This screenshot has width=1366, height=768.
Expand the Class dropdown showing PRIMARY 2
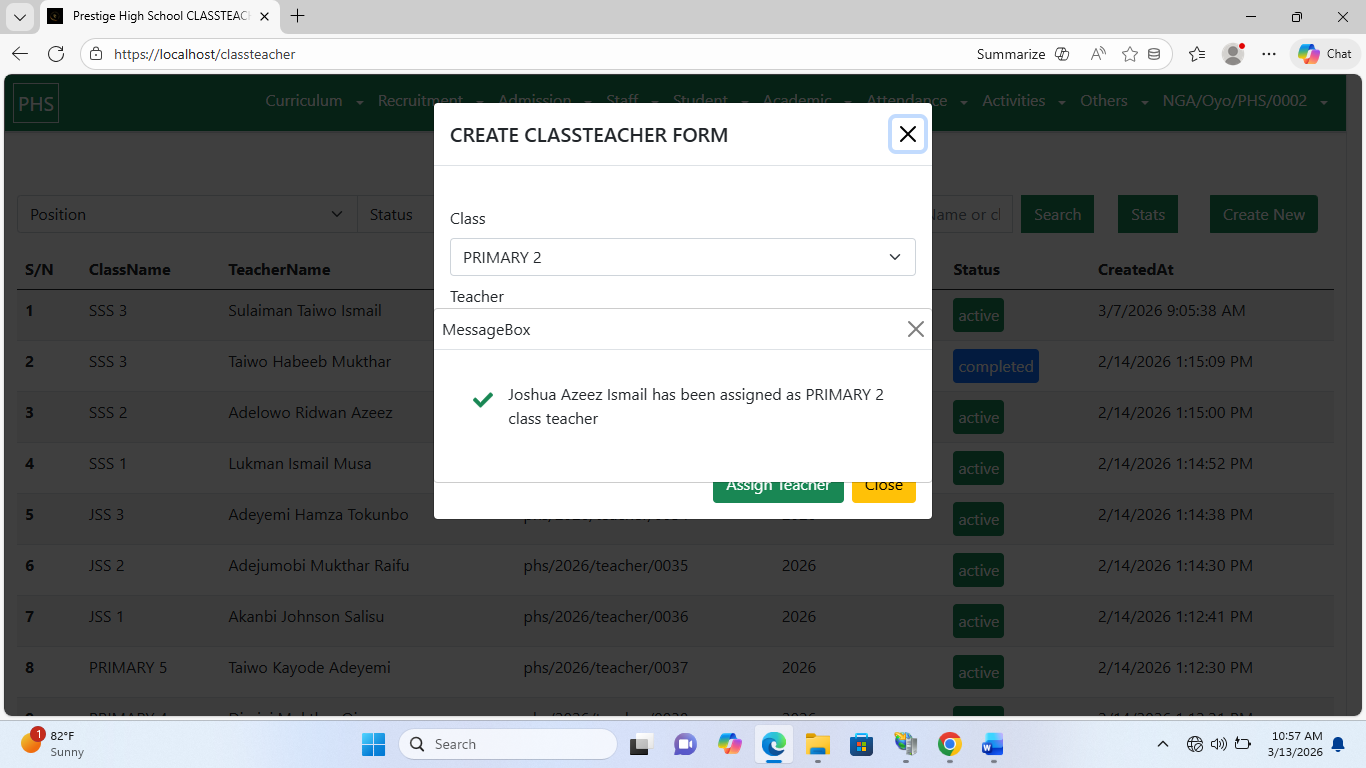(682, 257)
